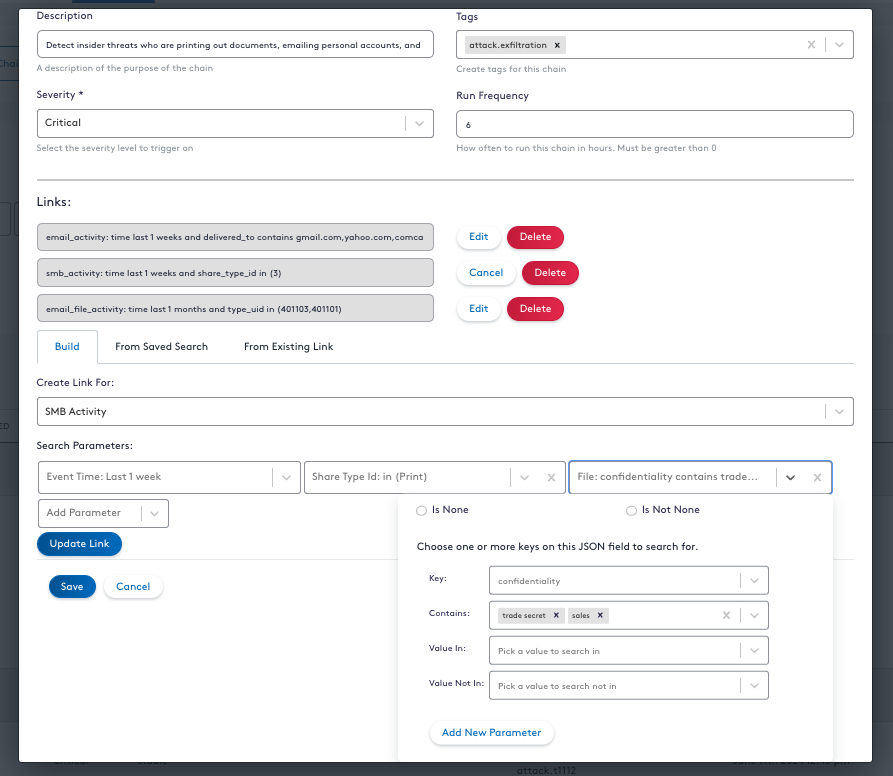Open the Value Not In dropdown
This screenshot has width=893, height=776.
629,686
